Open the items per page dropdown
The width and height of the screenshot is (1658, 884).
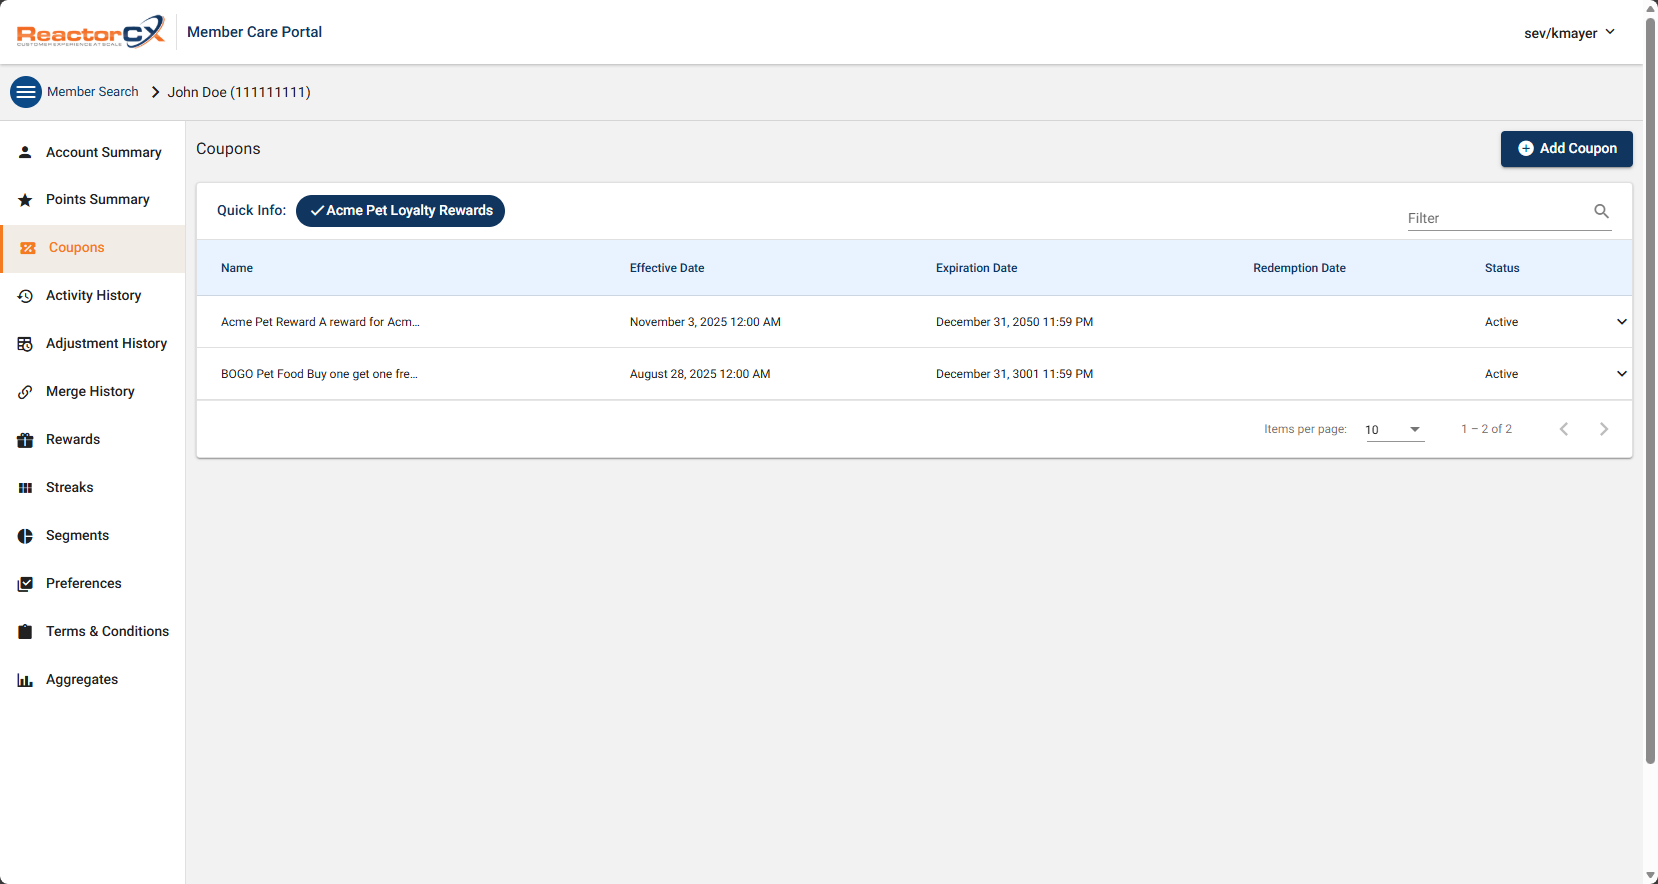click(1394, 429)
